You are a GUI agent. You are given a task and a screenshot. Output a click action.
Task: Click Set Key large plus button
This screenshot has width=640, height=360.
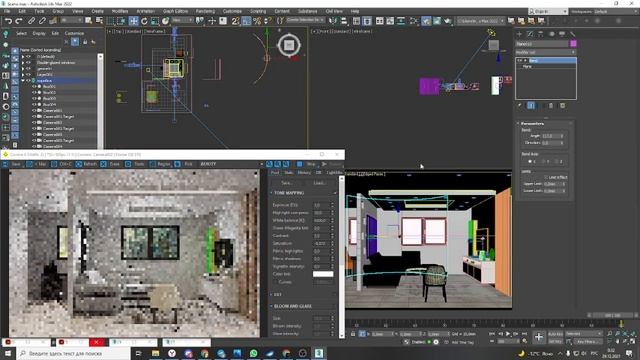coord(539,337)
